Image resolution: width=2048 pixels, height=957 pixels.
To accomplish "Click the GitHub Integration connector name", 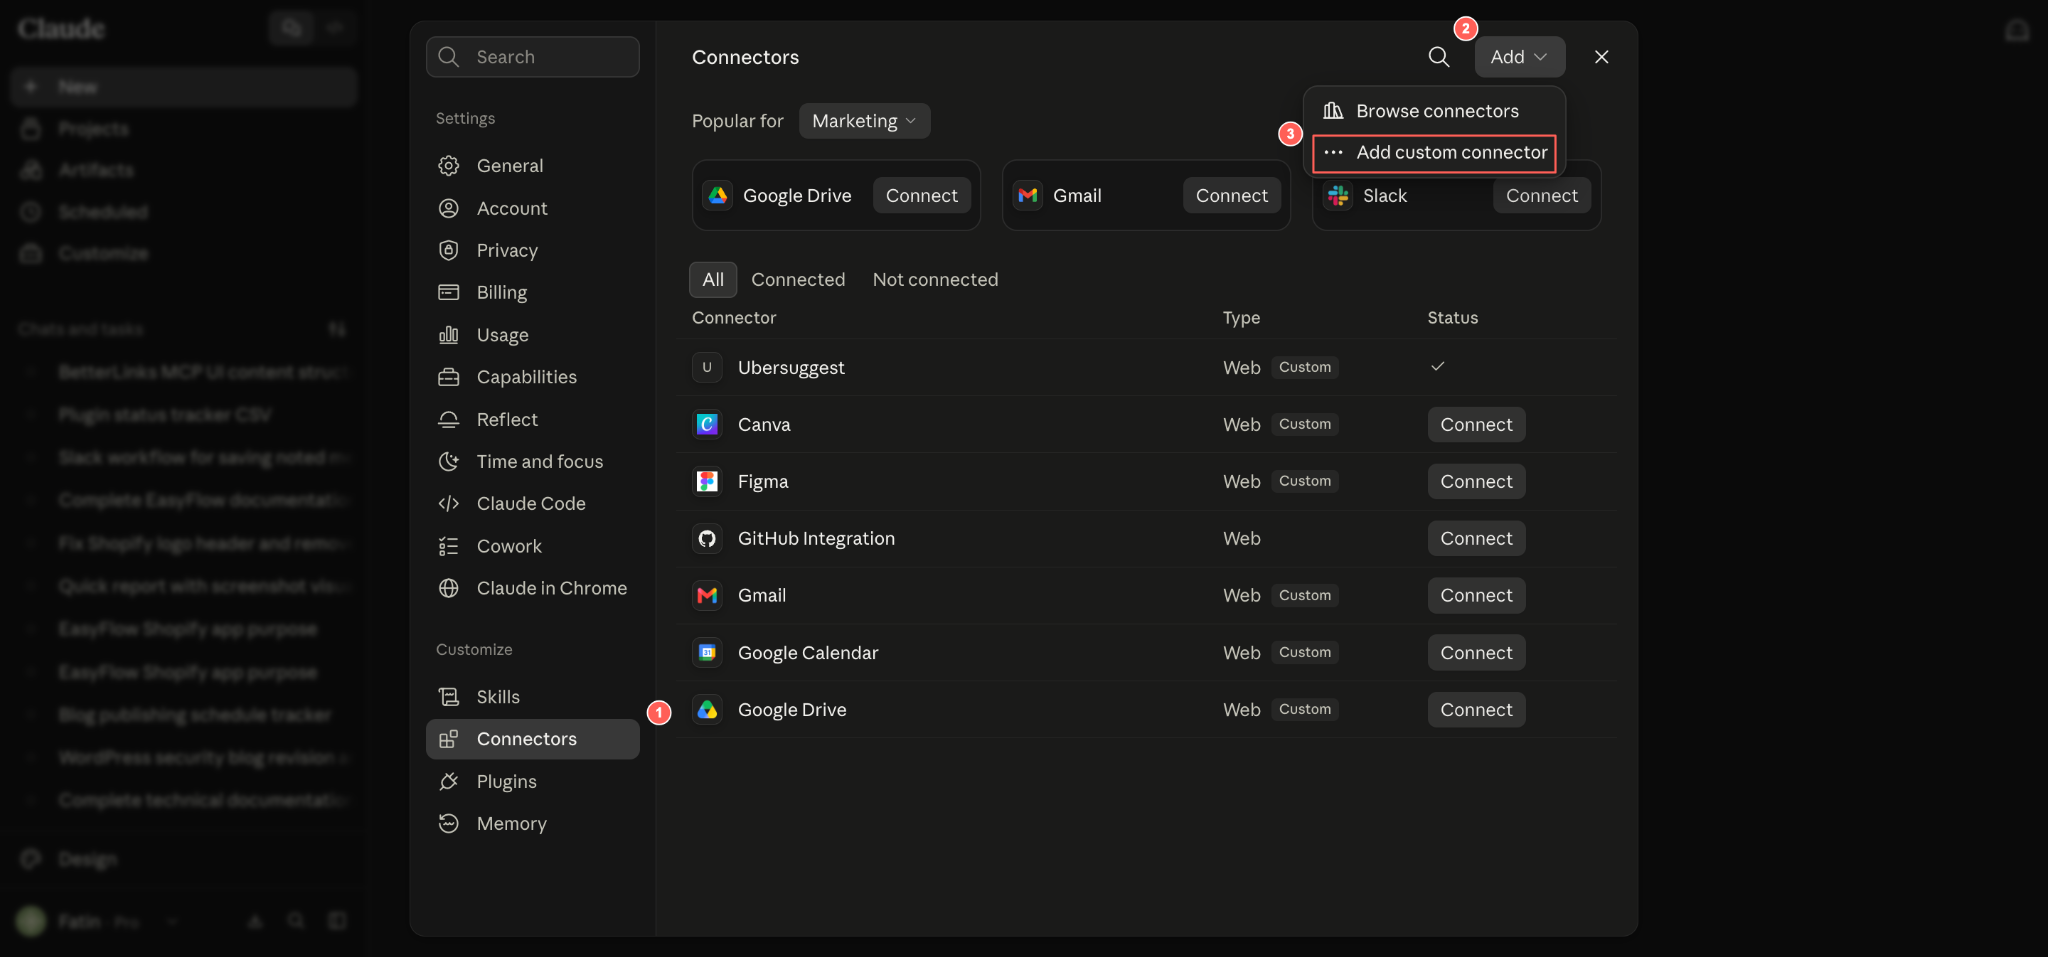I will (x=816, y=538).
